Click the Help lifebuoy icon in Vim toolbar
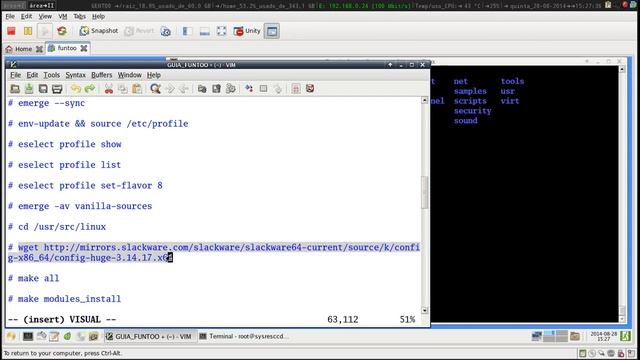Viewport: 640px width, 360px height. (296, 89)
